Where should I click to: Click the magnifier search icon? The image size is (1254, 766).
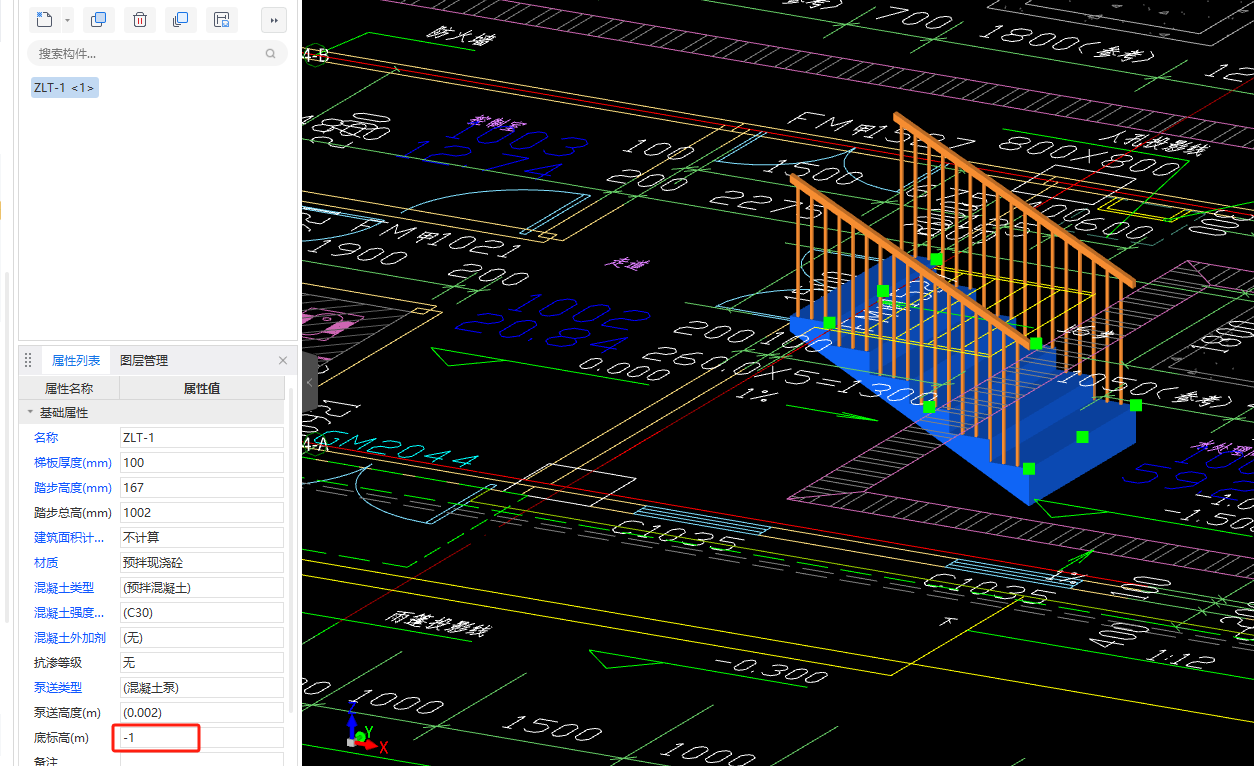(270, 53)
